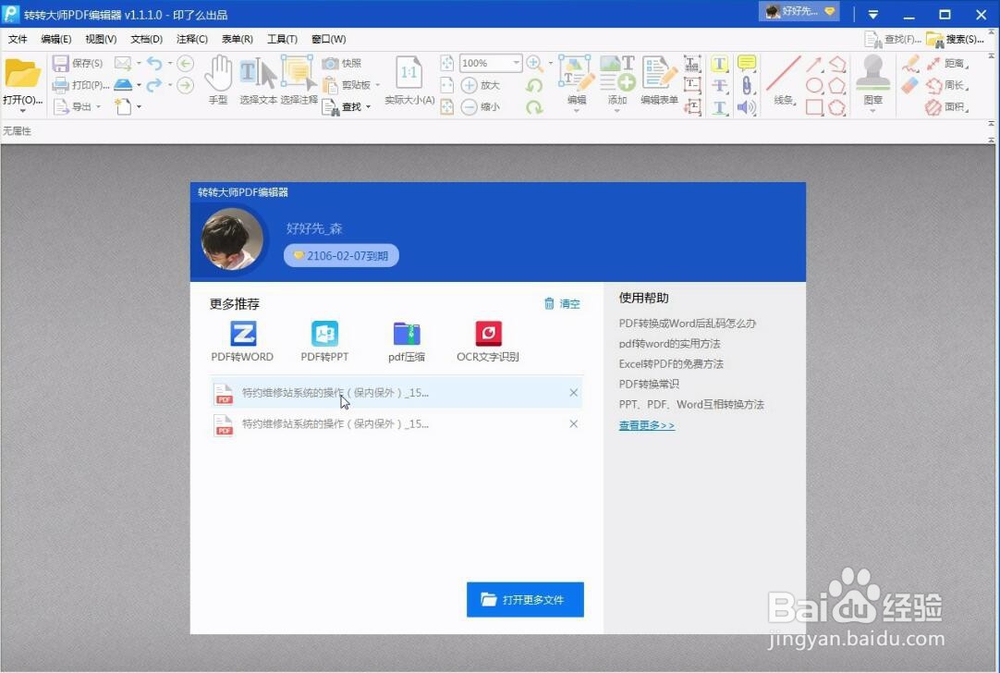
Task: Follow the 查看更多>> help link
Action: click(x=645, y=425)
